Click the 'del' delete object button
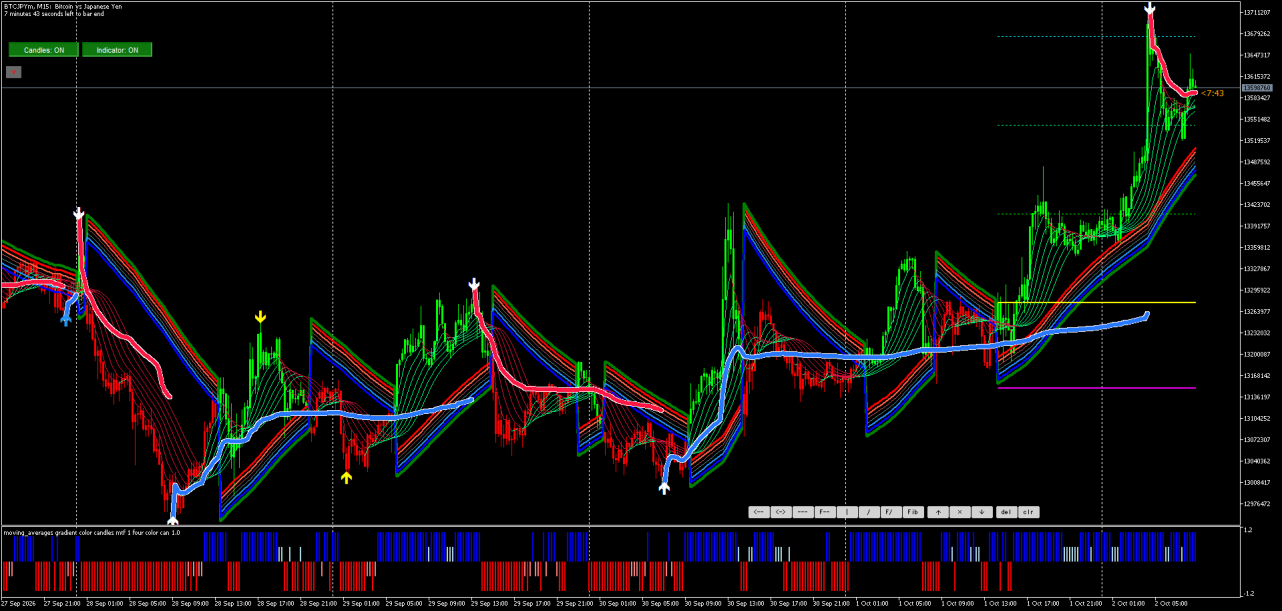1282x611 pixels. tap(1006, 512)
